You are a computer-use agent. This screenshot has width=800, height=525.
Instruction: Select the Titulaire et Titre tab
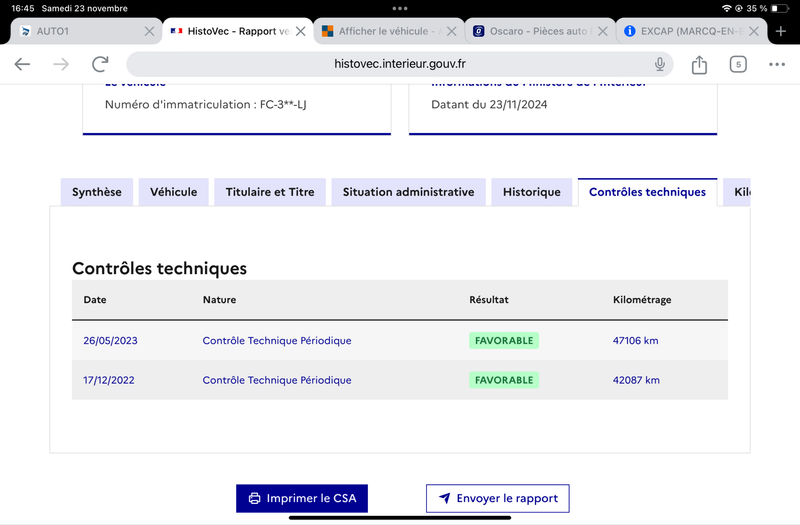[x=270, y=192]
